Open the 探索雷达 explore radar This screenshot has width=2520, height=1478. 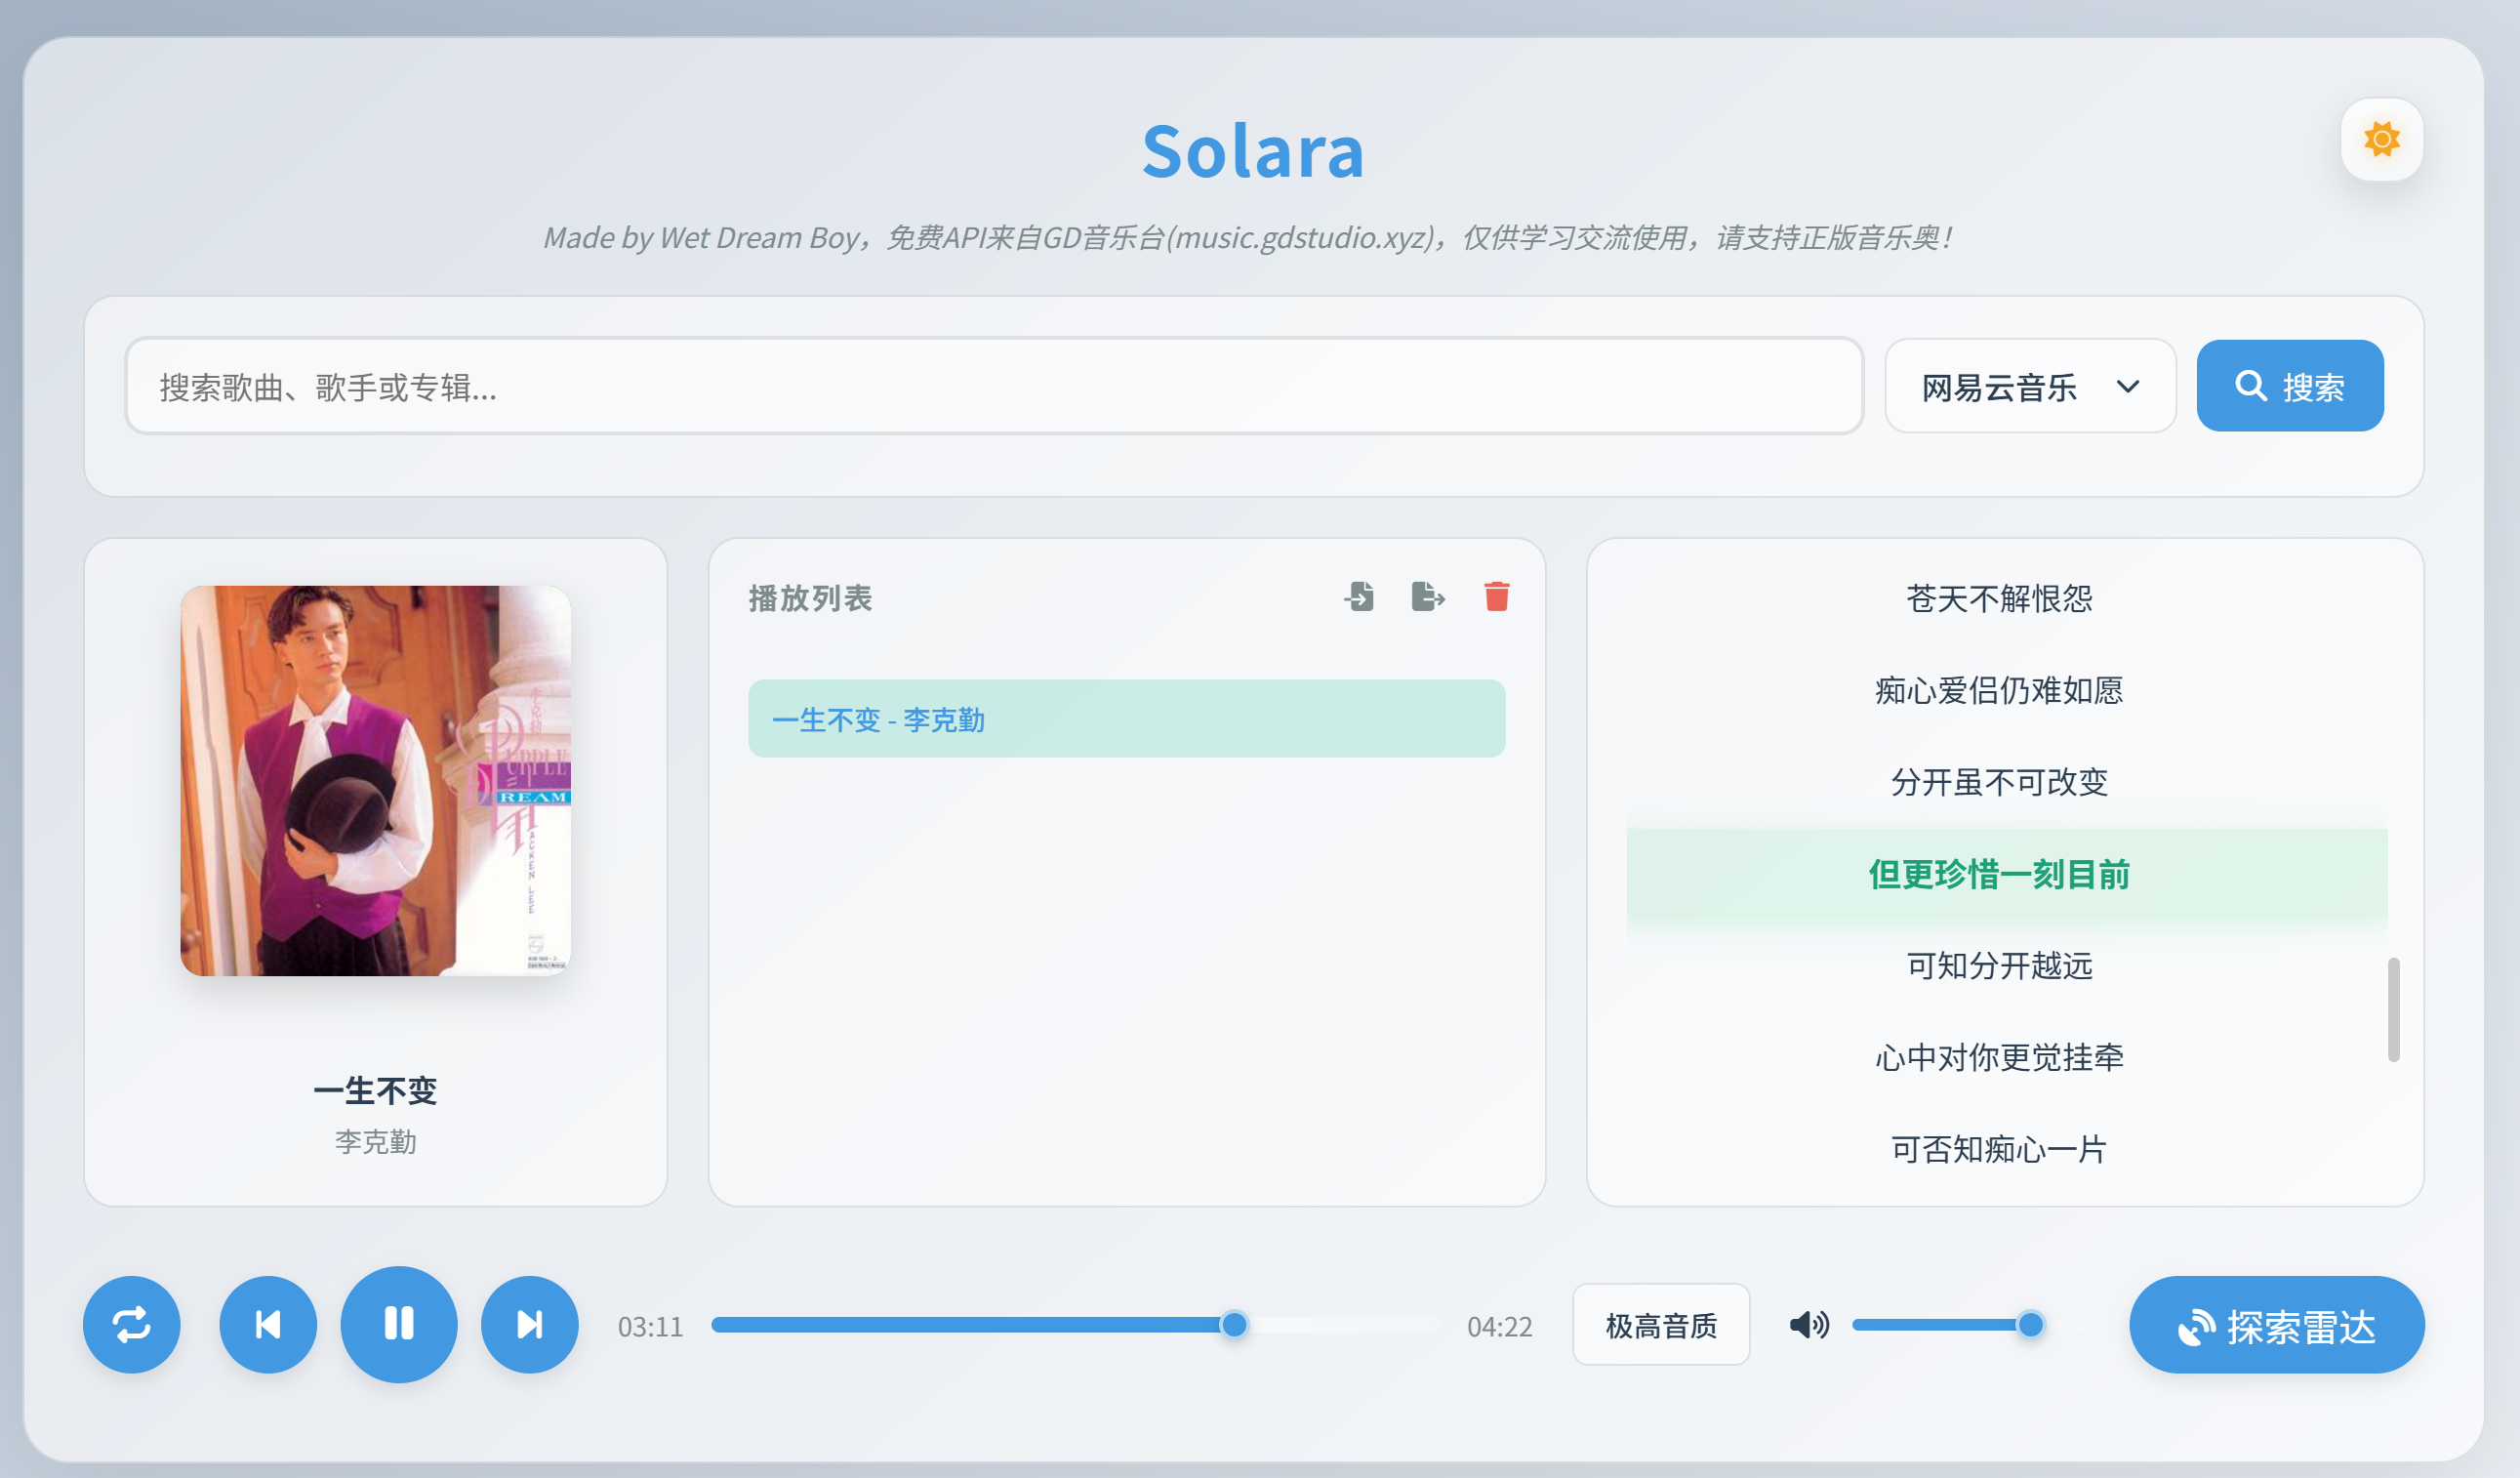[x=2276, y=1324]
